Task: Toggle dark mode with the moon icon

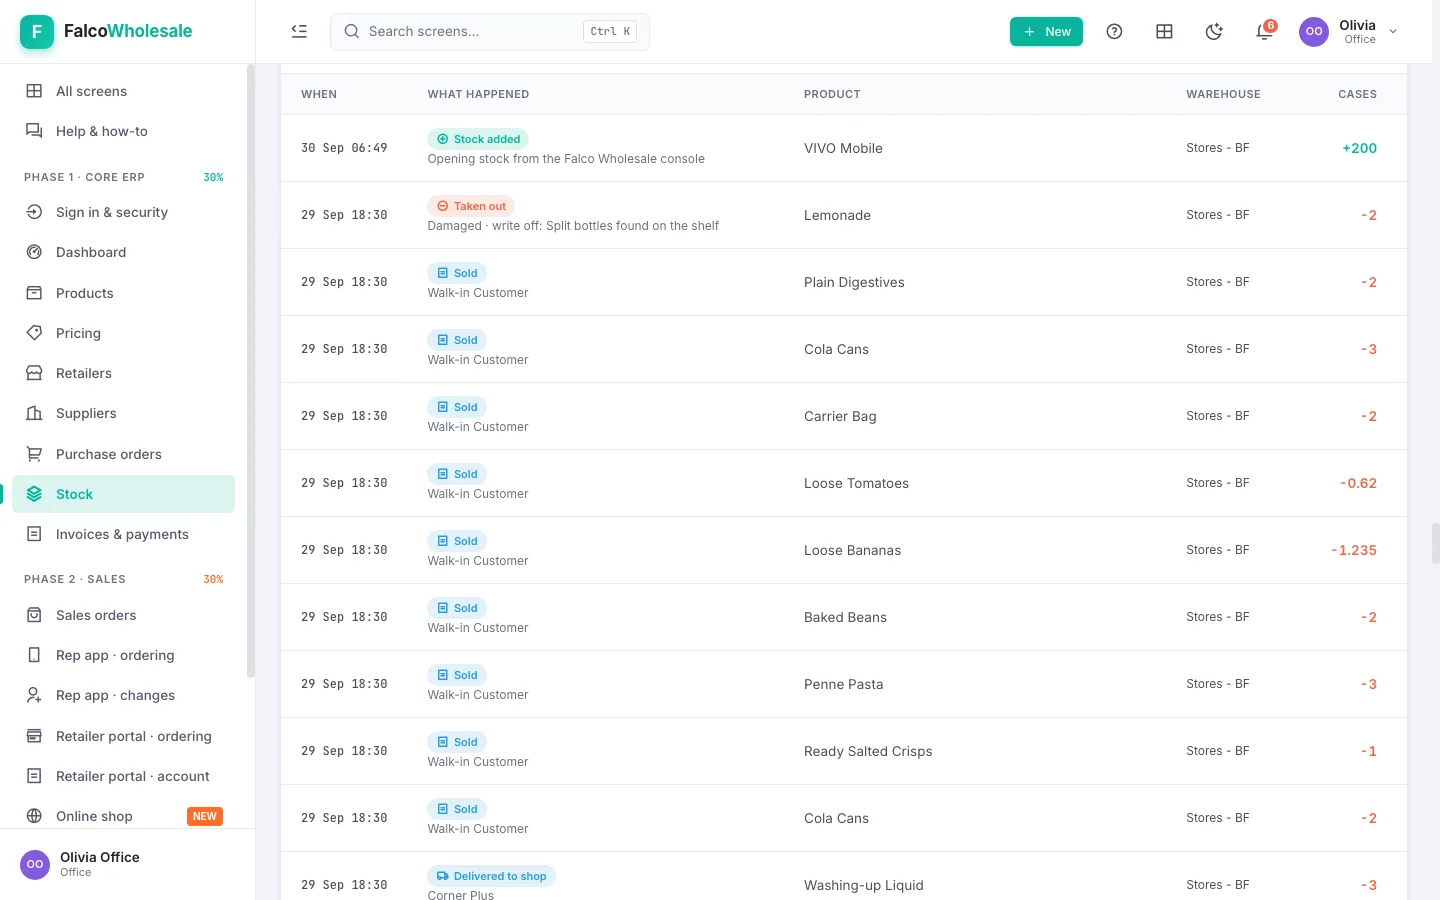Action: 1214,31
